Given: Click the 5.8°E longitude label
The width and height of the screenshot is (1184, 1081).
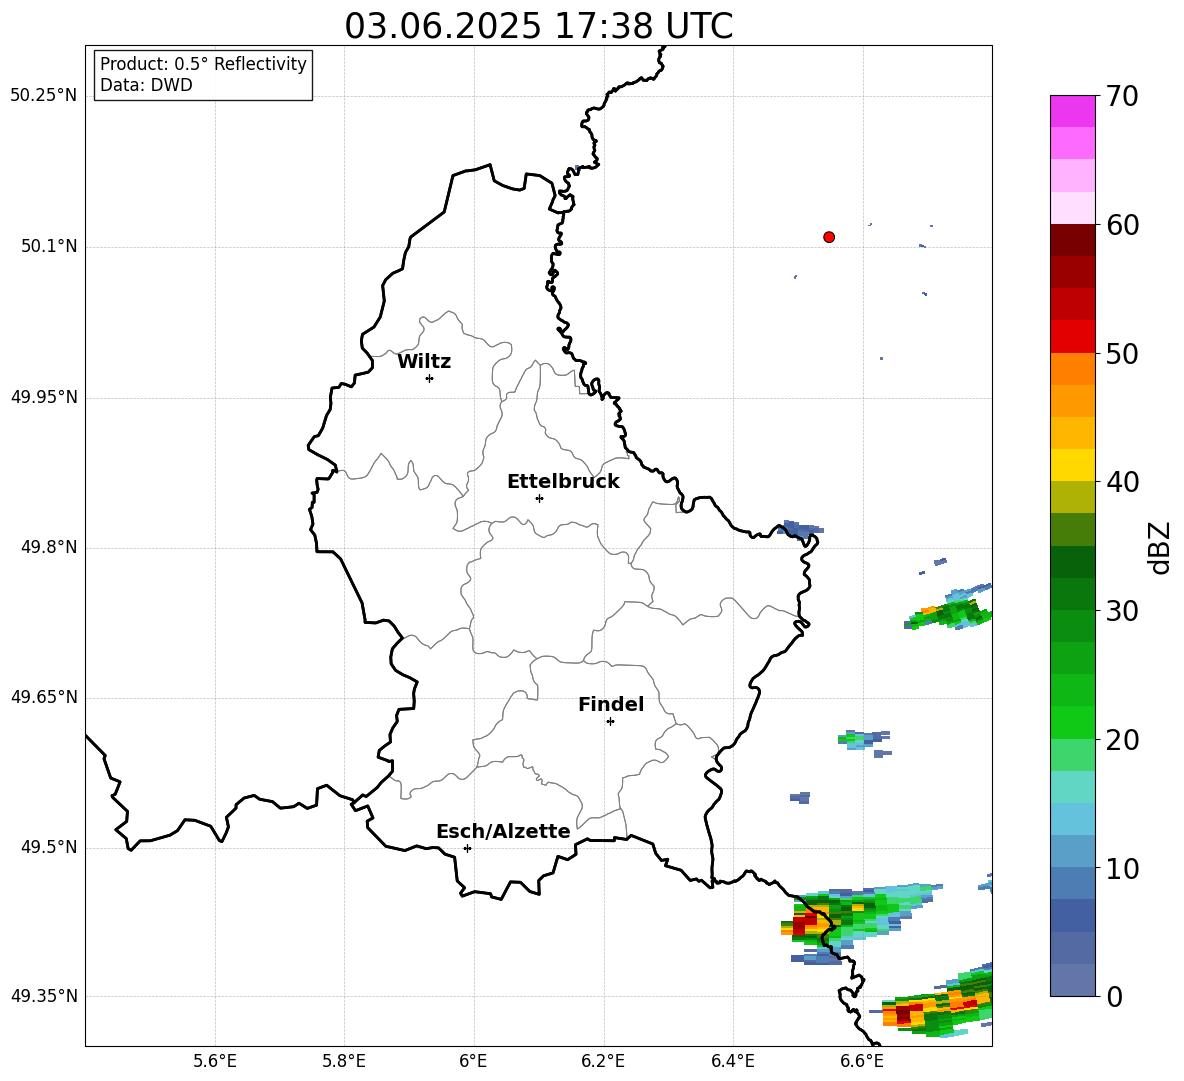Looking at the screenshot, I should click(x=344, y=1061).
